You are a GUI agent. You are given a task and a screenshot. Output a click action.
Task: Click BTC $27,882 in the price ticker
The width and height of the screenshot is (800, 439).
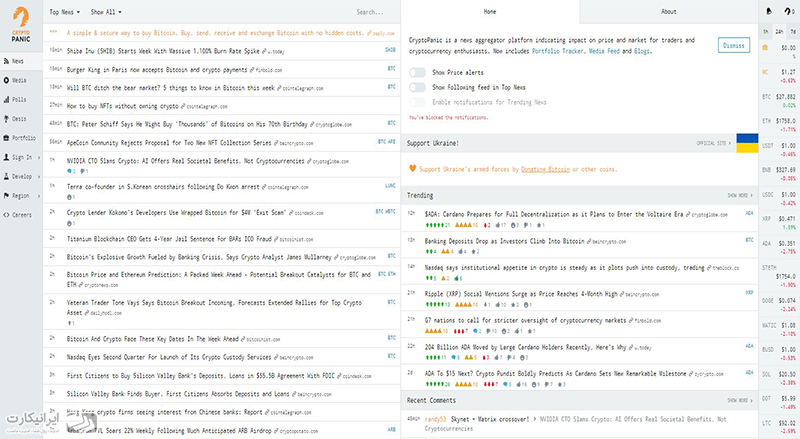(x=779, y=99)
